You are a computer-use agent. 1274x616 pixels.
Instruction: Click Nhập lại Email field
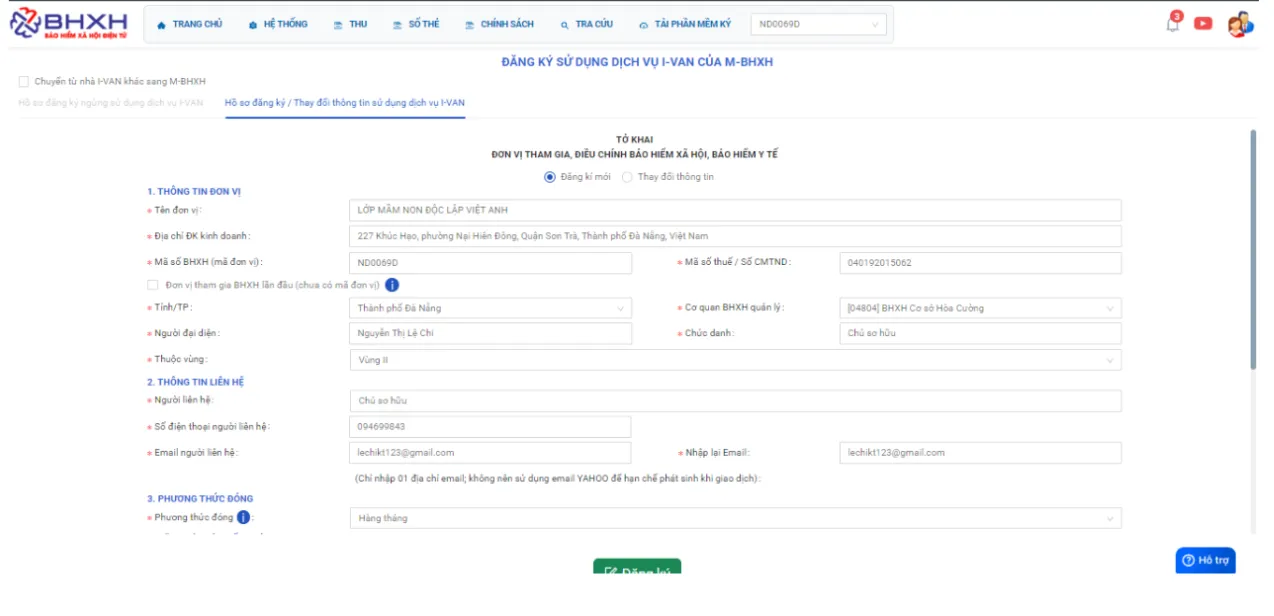tap(980, 453)
